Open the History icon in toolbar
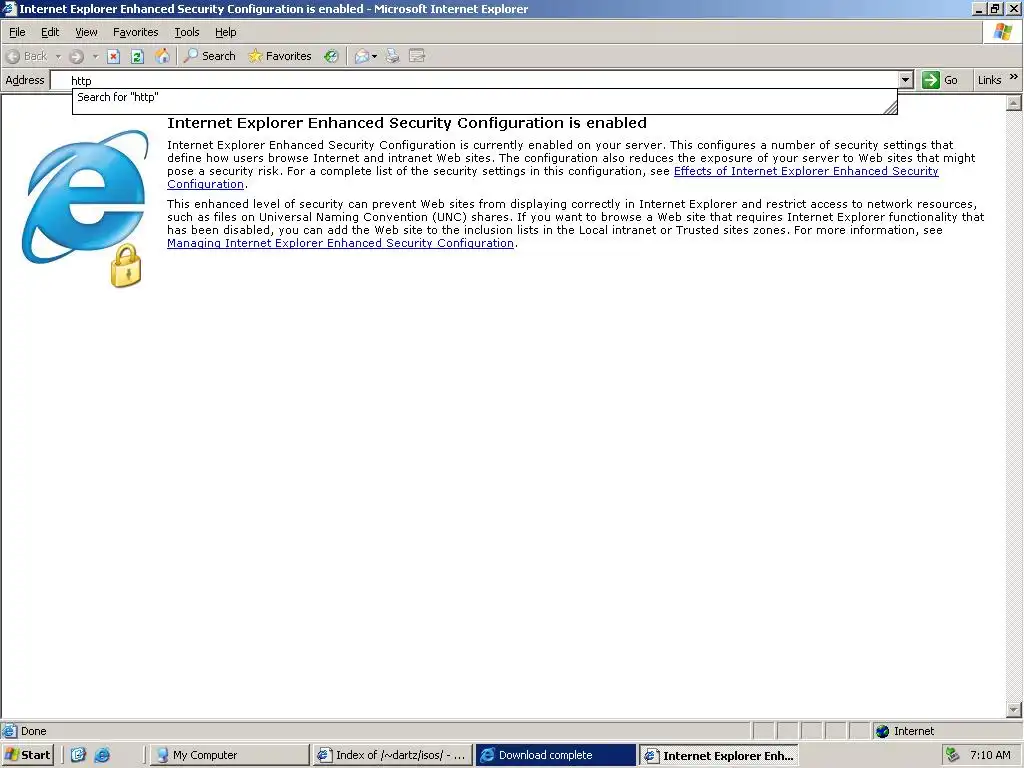 click(332, 56)
